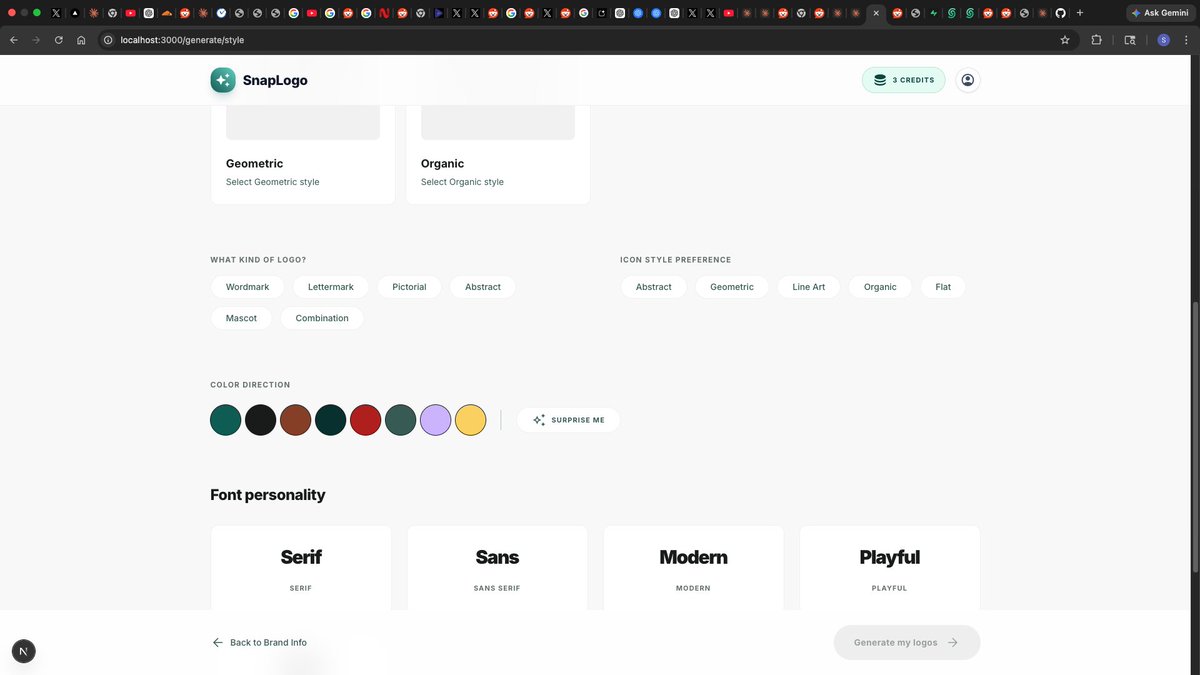Switch to the GitHub browser tab
The height and width of the screenshot is (675, 1200).
1060,13
